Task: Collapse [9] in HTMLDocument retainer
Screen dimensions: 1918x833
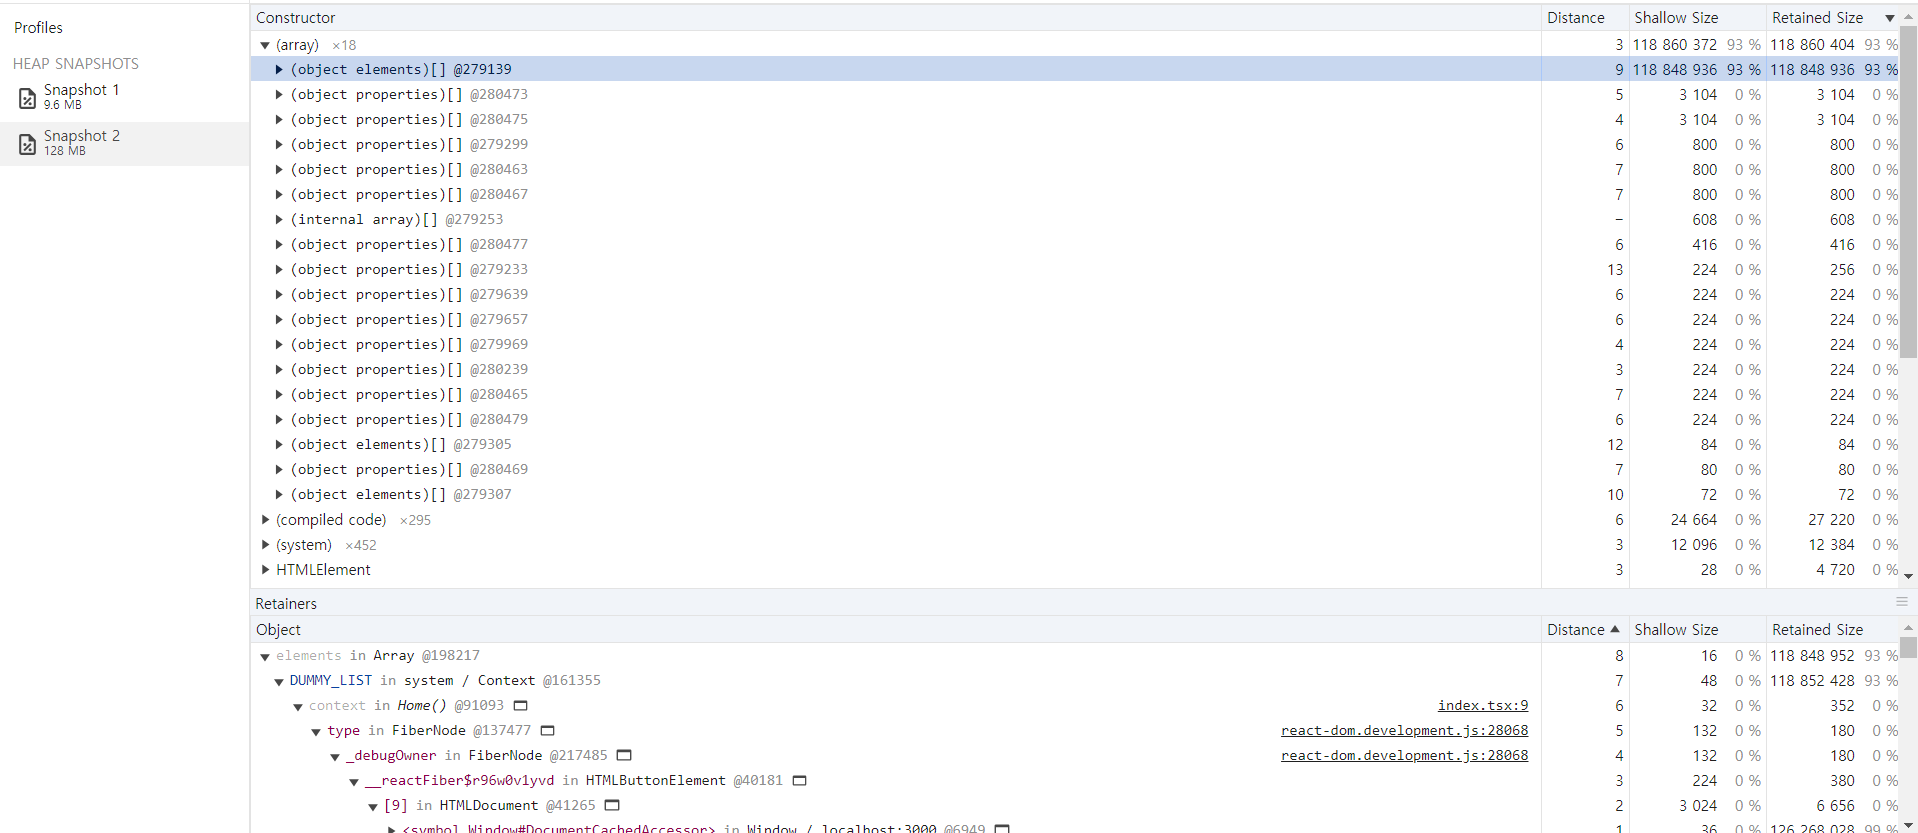Action: click(x=373, y=807)
